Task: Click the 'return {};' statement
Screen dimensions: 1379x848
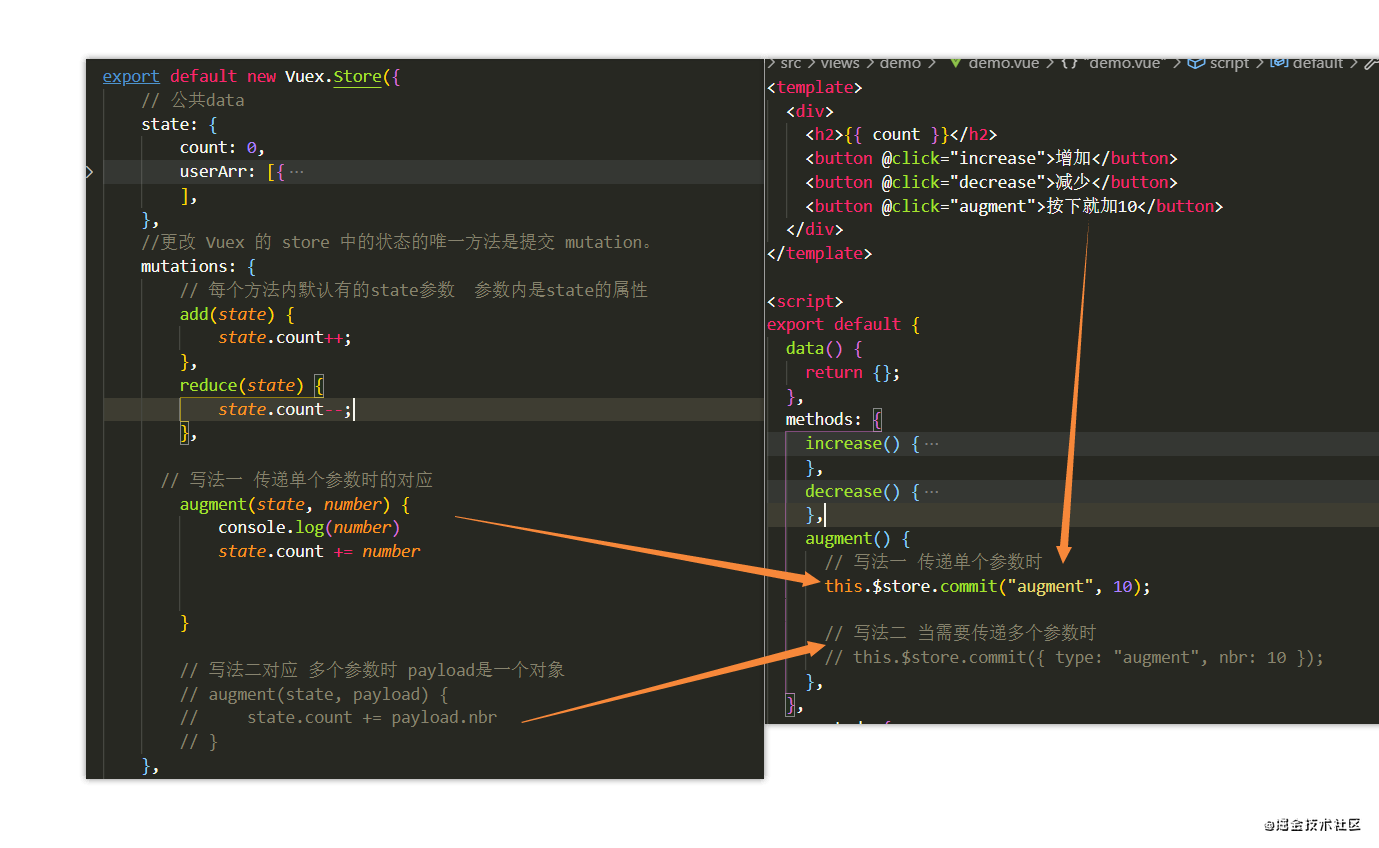Action: [853, 373]
